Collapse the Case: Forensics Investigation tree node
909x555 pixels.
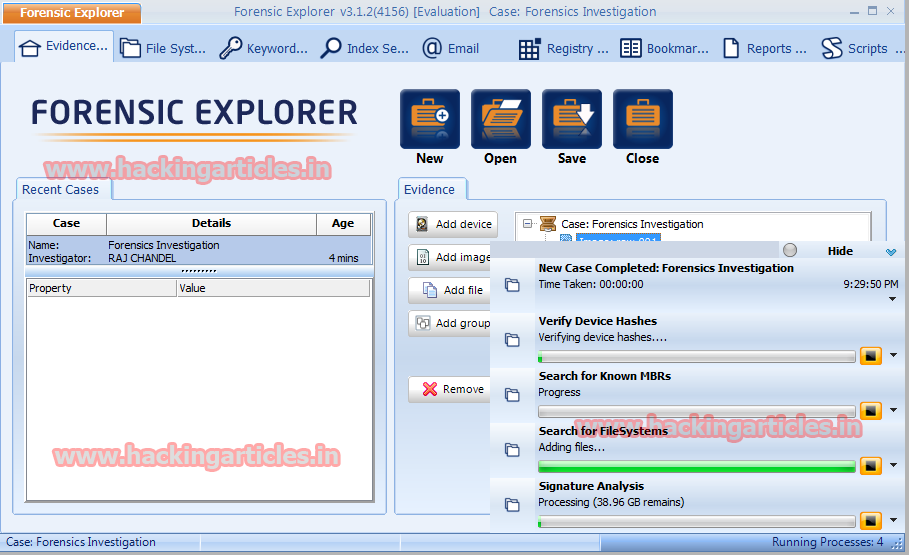pyautogui.click(x=527, y=223)
